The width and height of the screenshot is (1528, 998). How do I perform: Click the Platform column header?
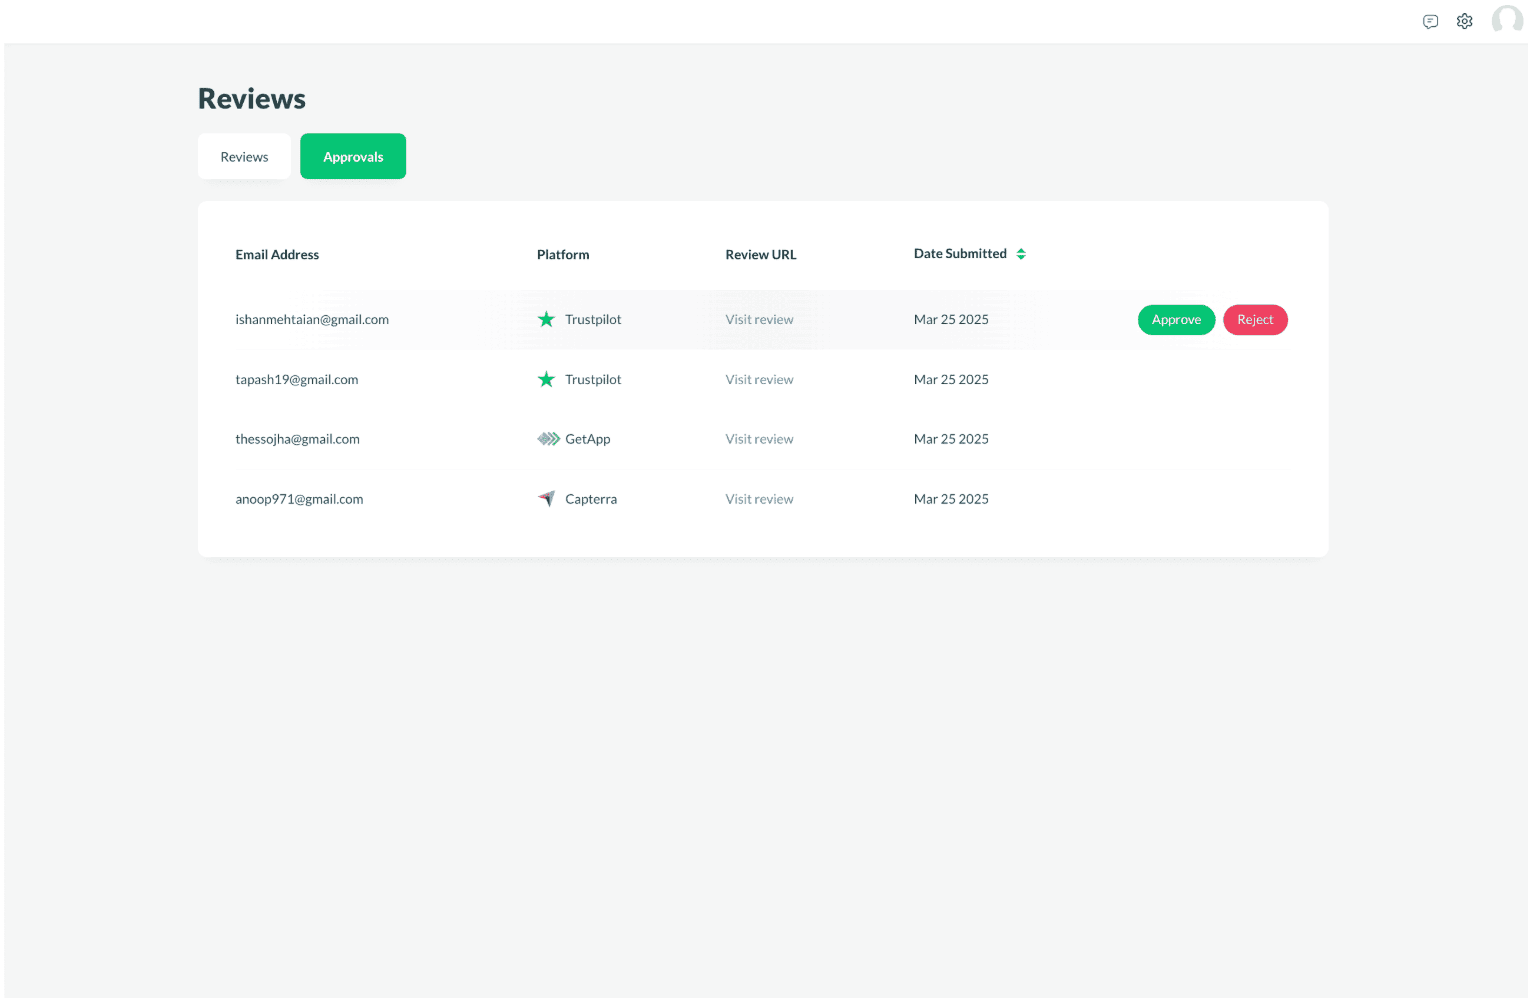(x=562, y=254)
